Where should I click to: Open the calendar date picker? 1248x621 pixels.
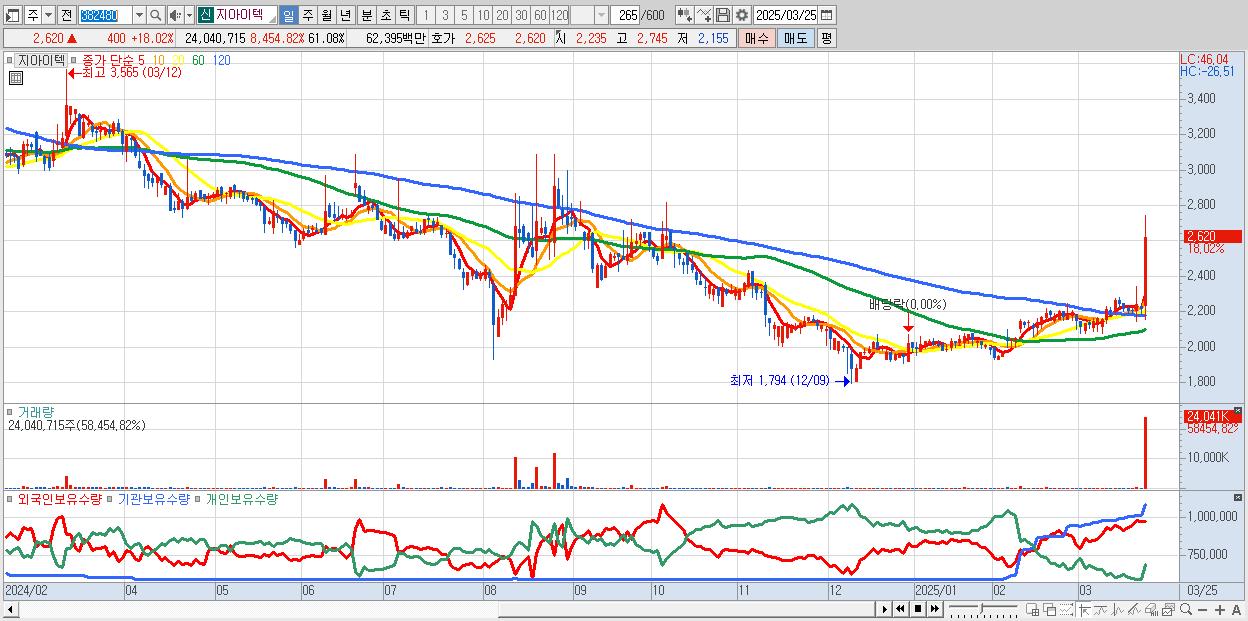tap(829, 15)
